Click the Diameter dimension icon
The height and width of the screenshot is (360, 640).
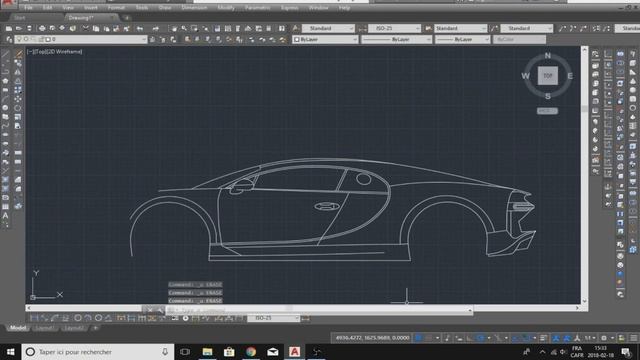98,318
